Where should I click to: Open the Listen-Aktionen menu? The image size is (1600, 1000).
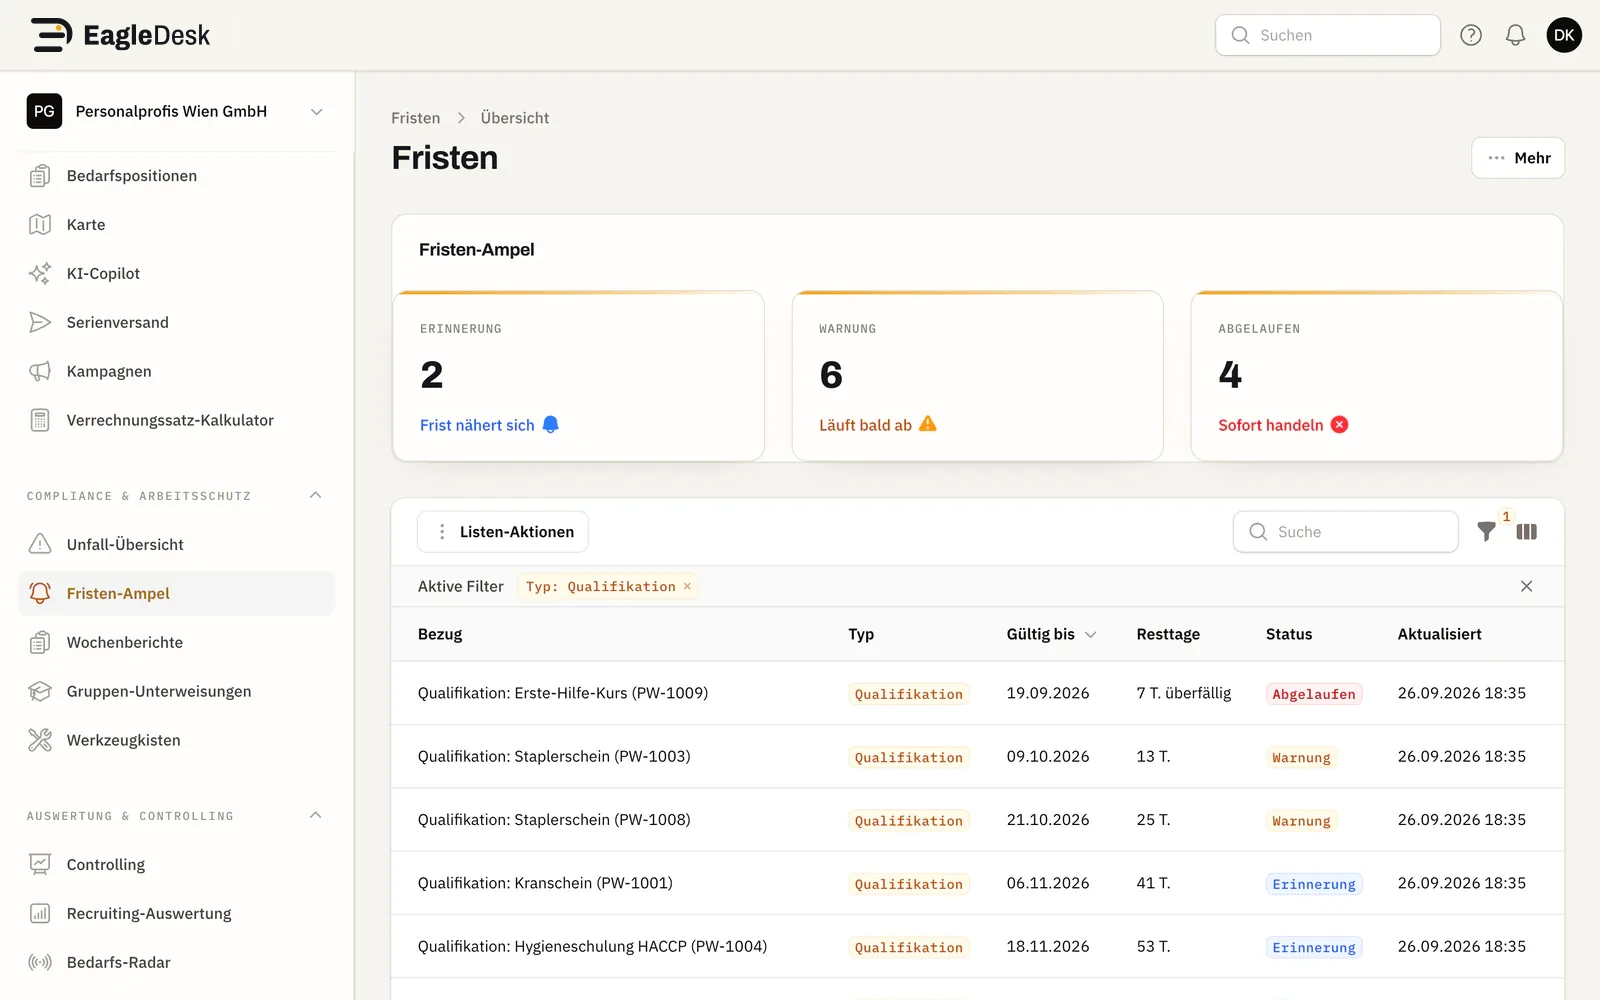[503, 532]
